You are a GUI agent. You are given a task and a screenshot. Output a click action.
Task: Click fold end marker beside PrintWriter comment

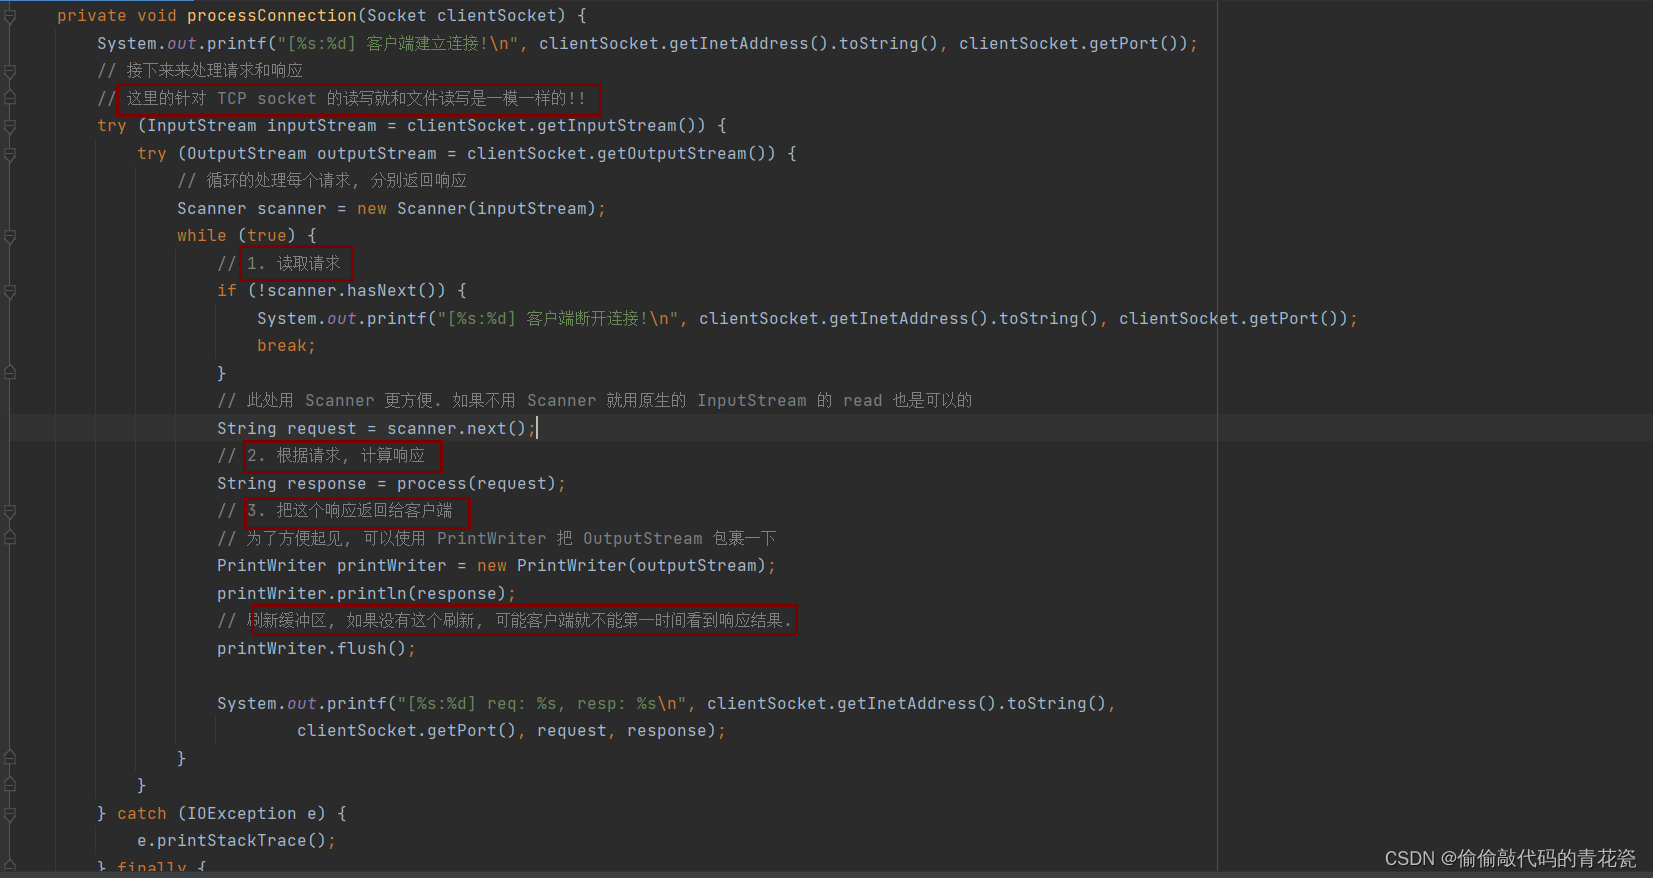pos(10,538)
